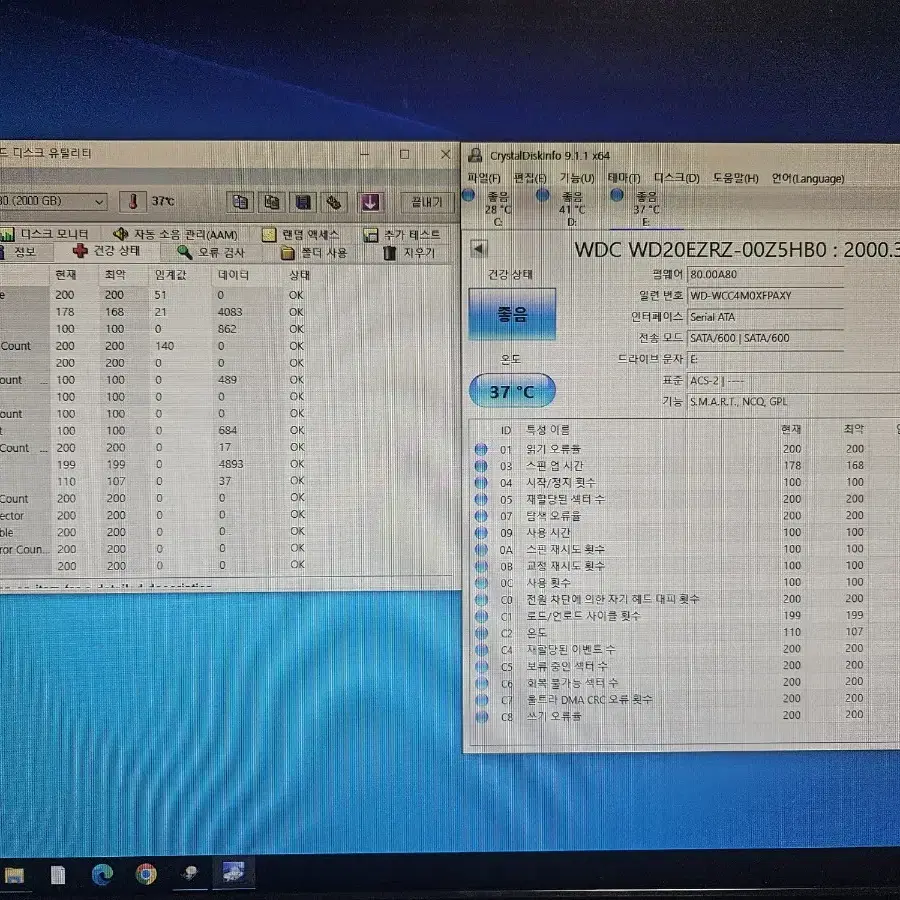Switch to the 디스크 모니터 tab
The width and height of the screenshot is (900, 900).
point(47,234)
